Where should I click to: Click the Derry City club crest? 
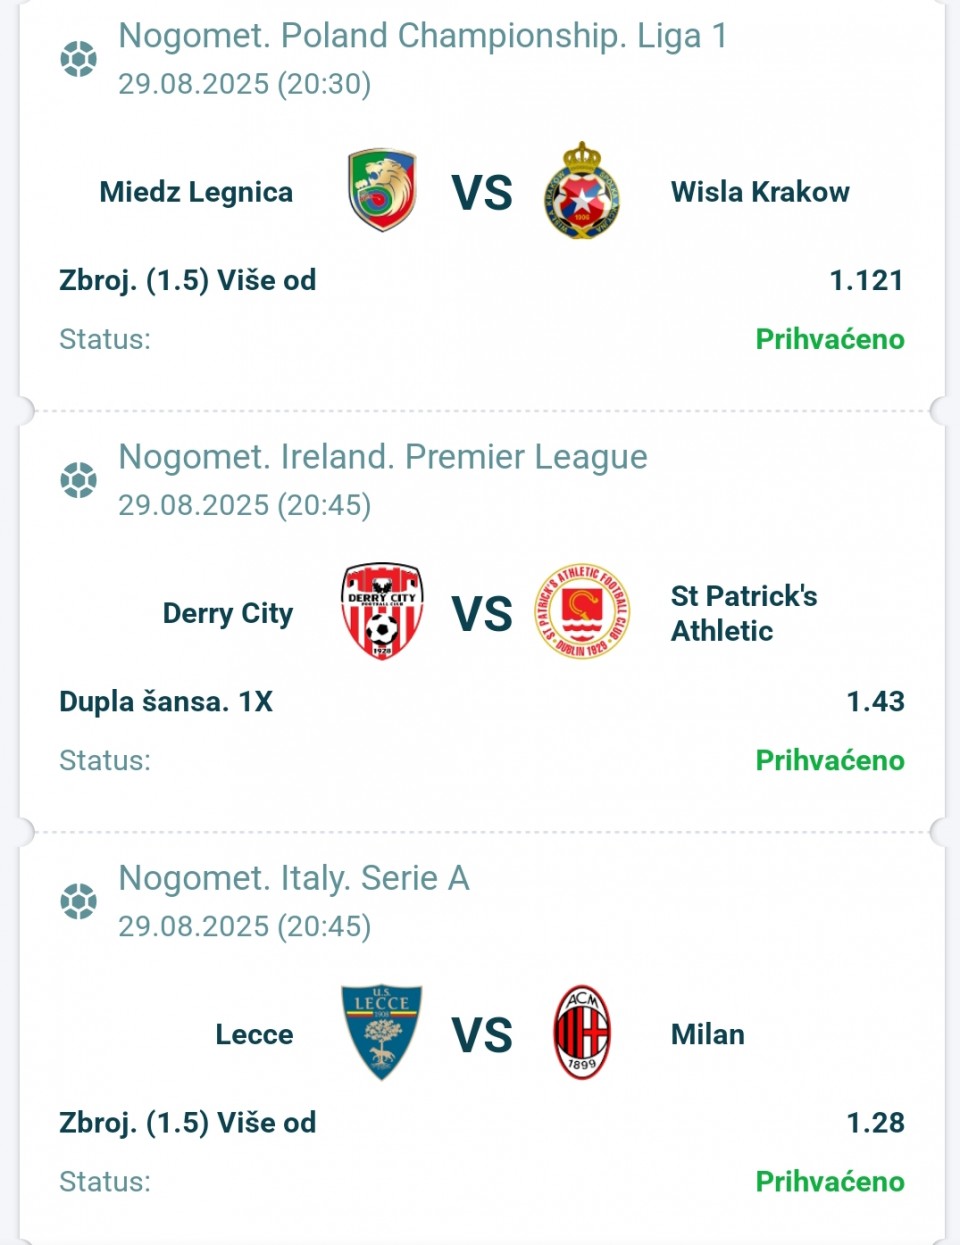click(x=382, y=611)
